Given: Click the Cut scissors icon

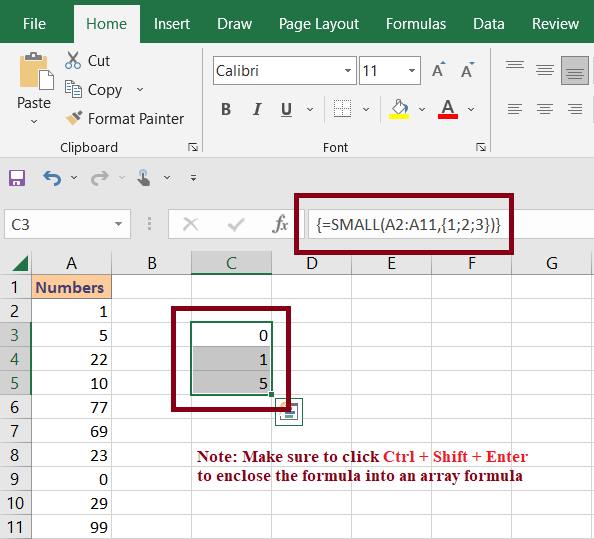Looking at the screenshot, I should pos(73,60).
